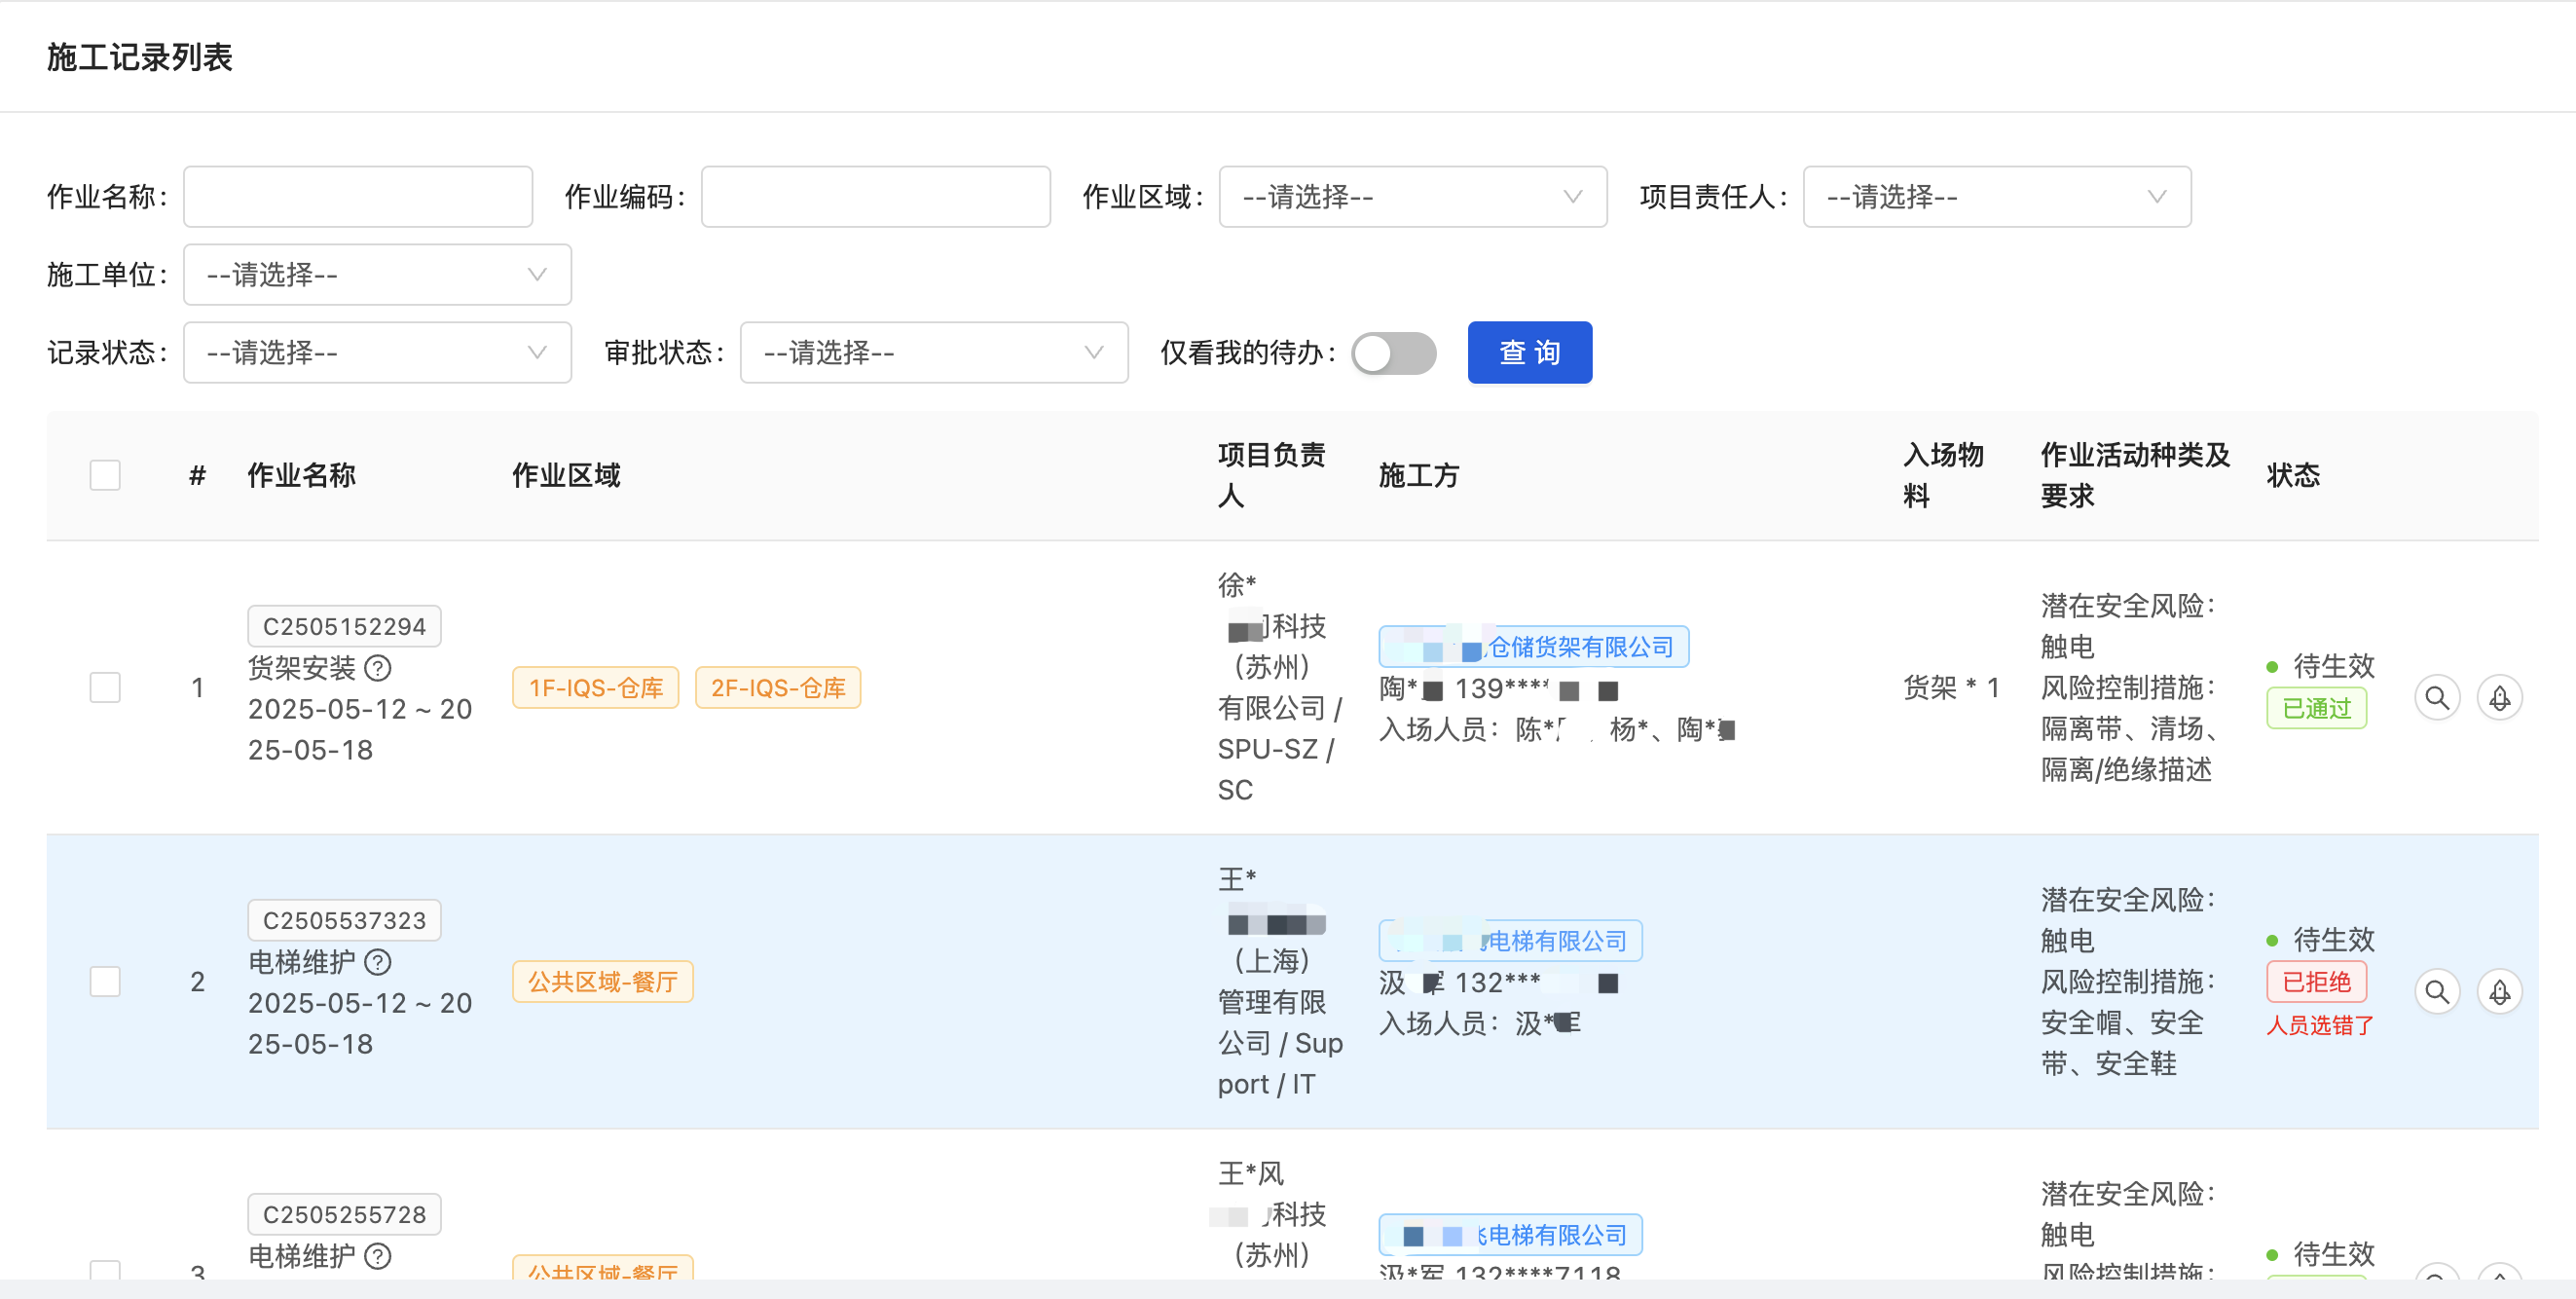Screen dimensions: 2576x1299
Task: Focus the 作业编码 input field
Action: pyautogui.click(x=875, y=197)
